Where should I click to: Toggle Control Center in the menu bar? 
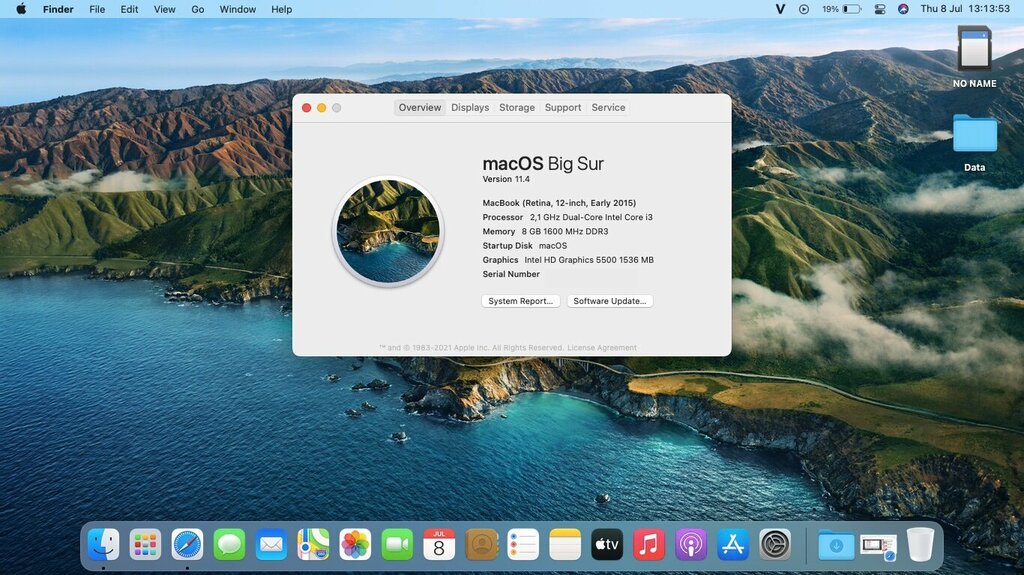click(x=880, y=9)
